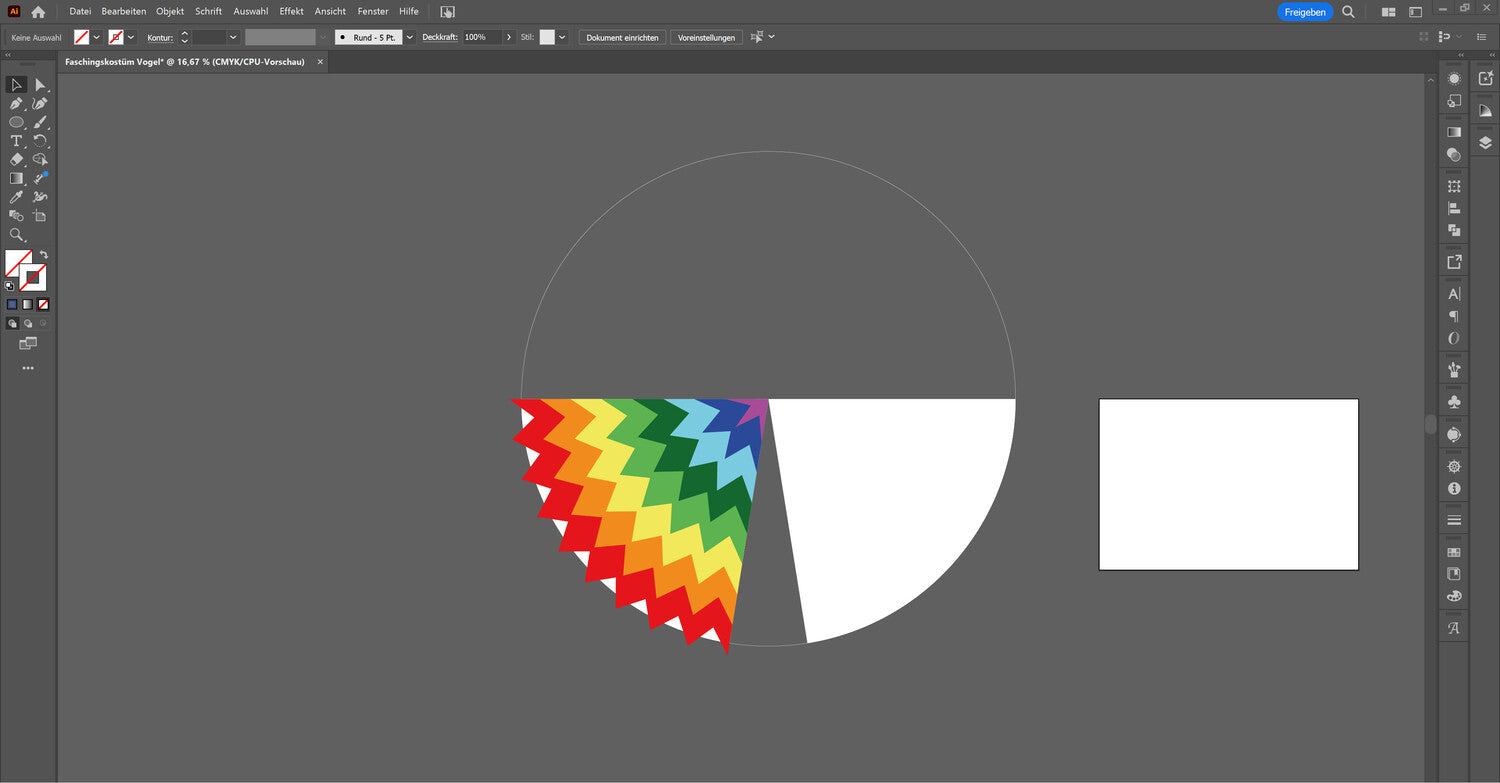Select the Selection (black arrow) tool

(16, 85)
